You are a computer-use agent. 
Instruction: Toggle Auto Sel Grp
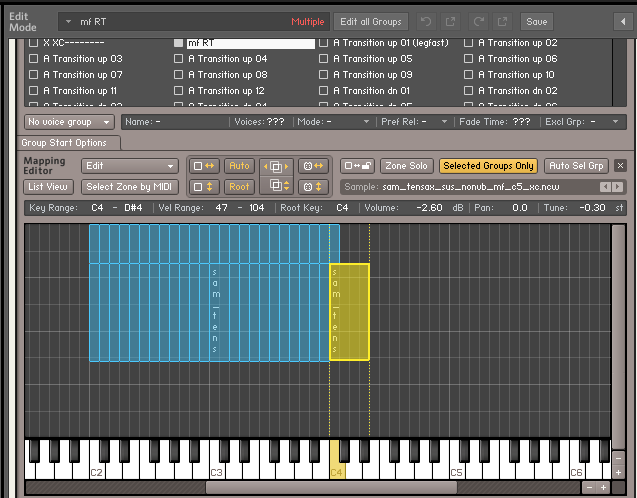tap(576, 166)
